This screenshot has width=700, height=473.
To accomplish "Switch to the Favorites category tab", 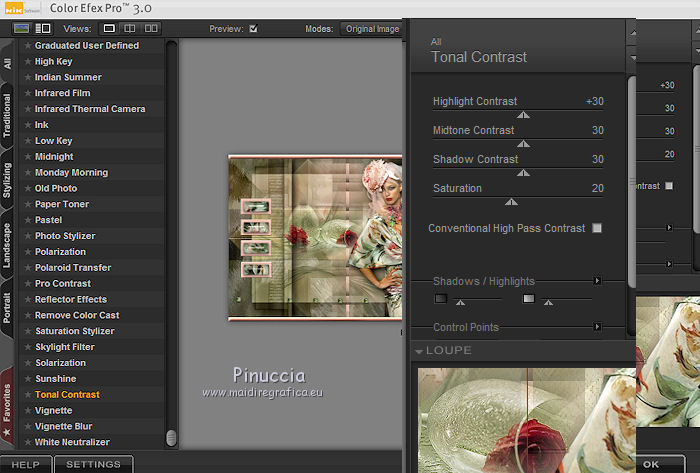I will (x=7, y=408).
